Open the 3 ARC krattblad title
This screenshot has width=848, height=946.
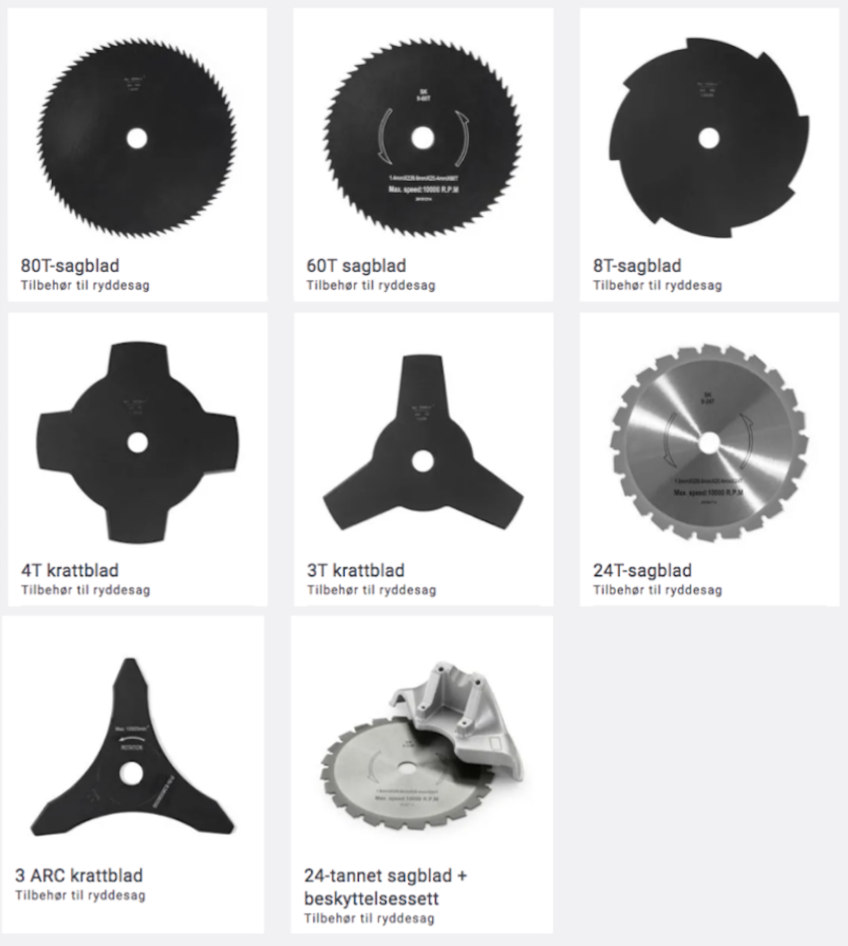79,875
